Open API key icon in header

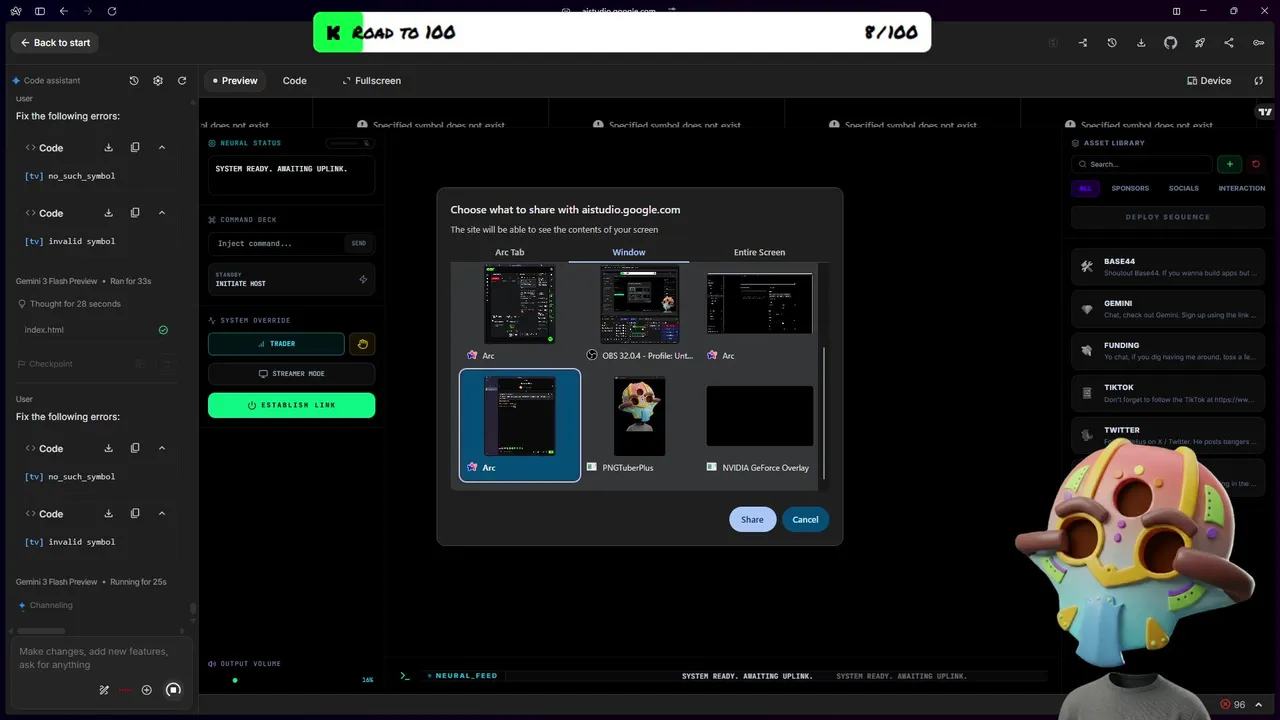point(1259,43)
